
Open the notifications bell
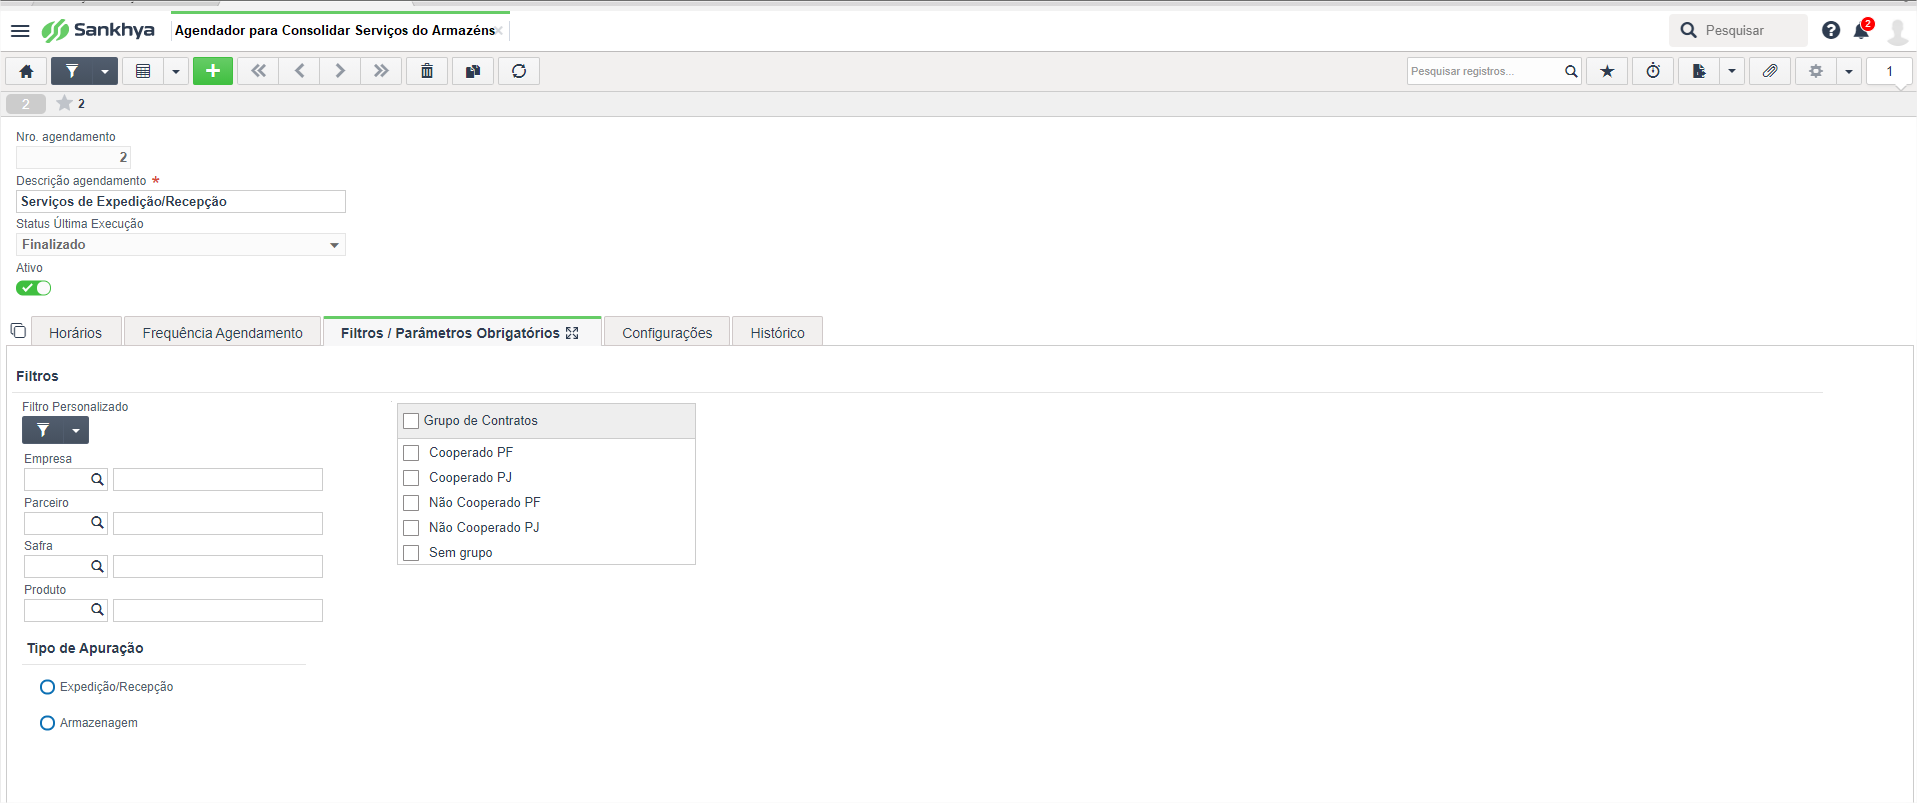click(x=1861, y=30)
